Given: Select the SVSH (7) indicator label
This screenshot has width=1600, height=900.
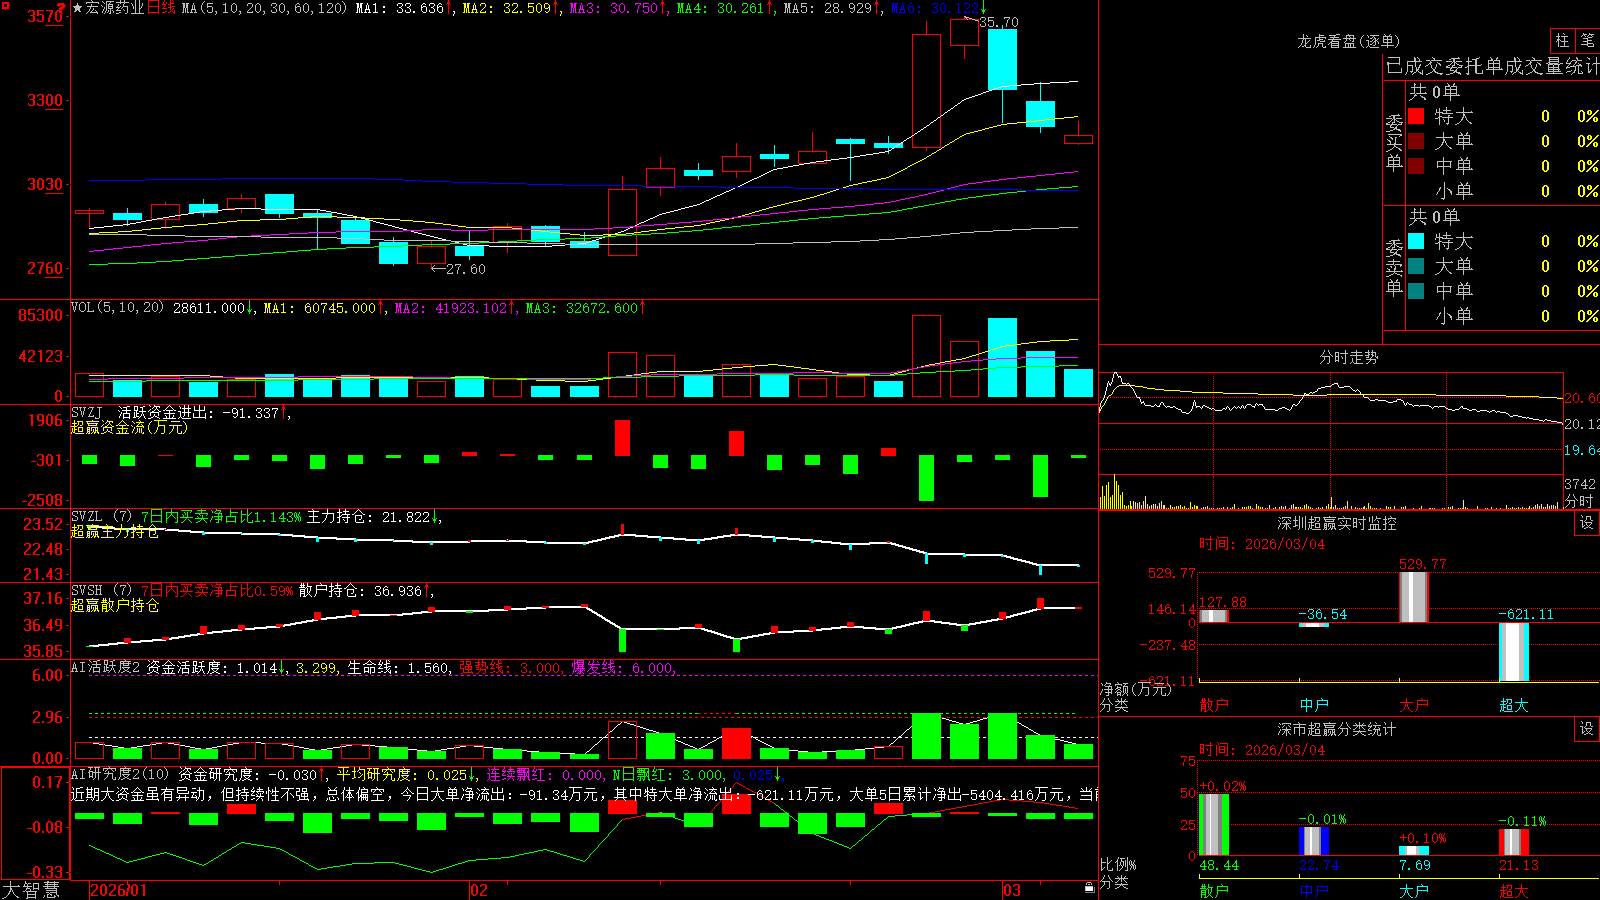Looking at the screenshot, I should (101, 591).
